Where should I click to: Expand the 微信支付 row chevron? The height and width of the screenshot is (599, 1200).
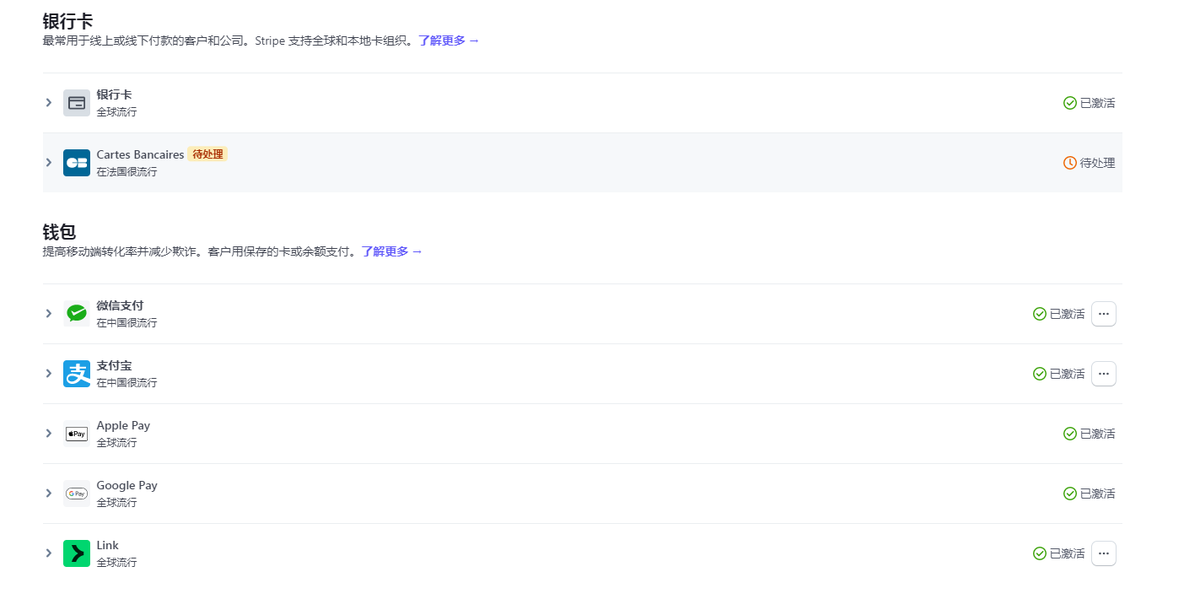(x=48, y=314)
